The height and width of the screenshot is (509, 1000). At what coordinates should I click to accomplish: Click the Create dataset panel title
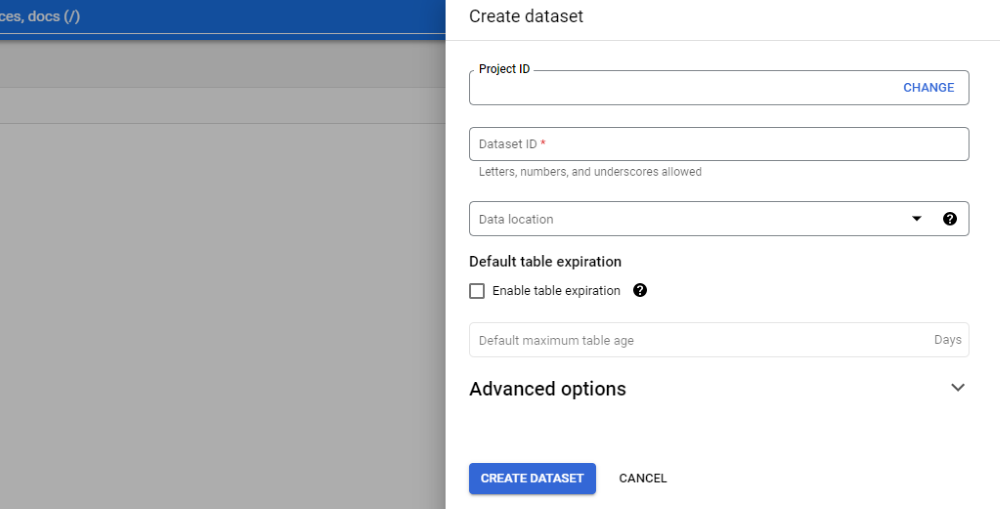[526, 17]
